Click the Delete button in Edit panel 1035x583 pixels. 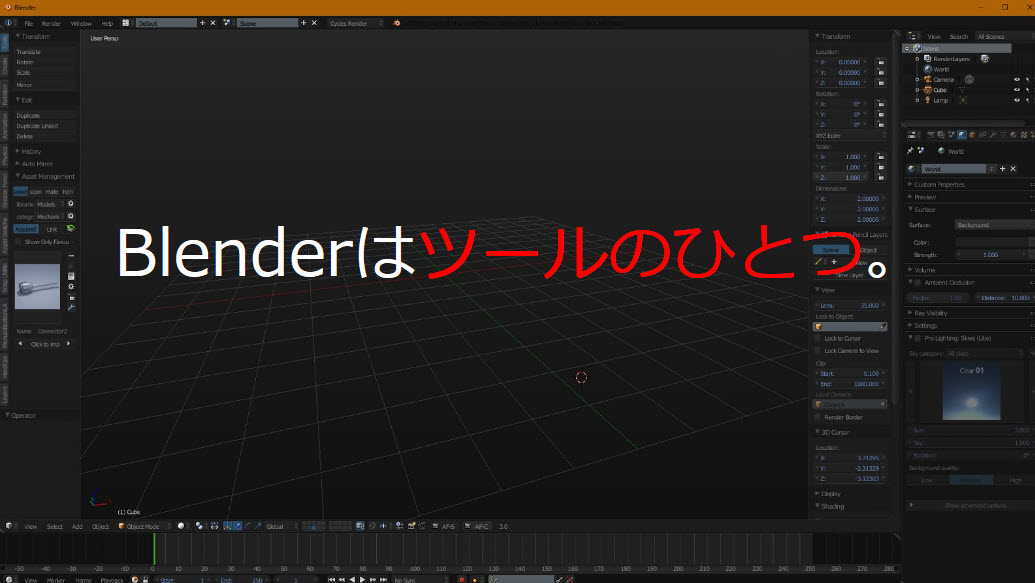(x=44, y=136)
